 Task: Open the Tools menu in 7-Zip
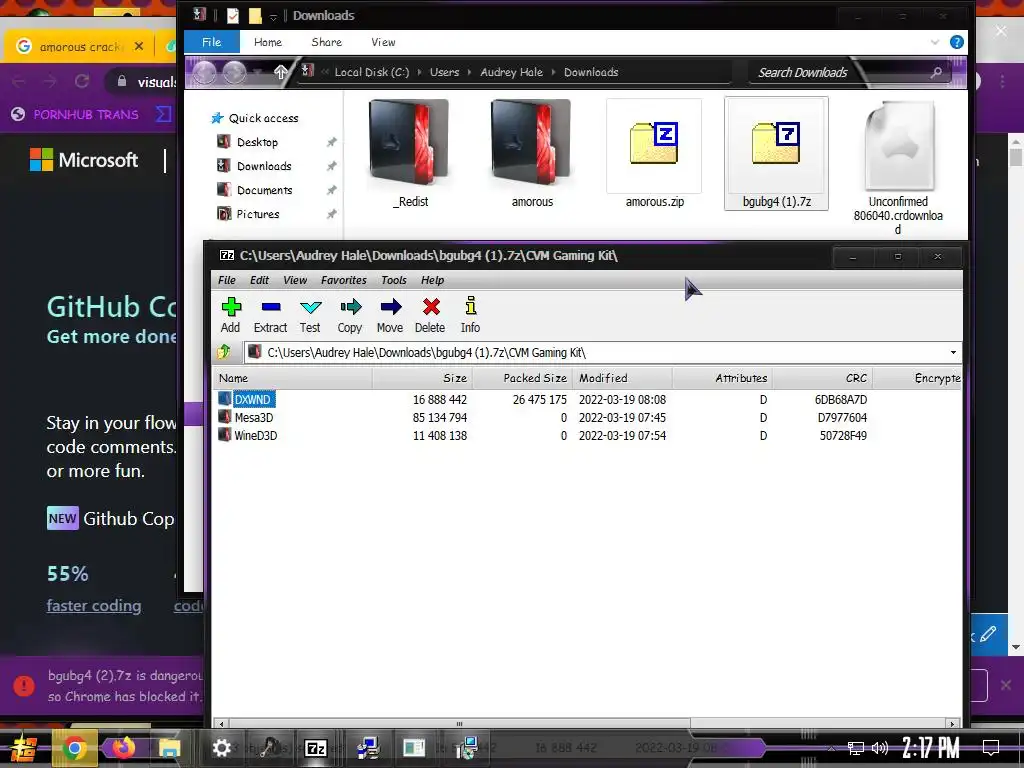point(394,280)
